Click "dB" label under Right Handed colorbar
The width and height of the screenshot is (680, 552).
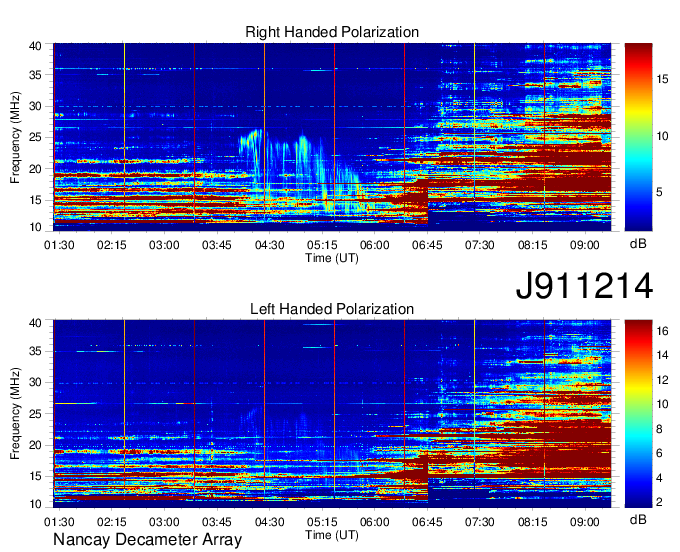point(638,244)
